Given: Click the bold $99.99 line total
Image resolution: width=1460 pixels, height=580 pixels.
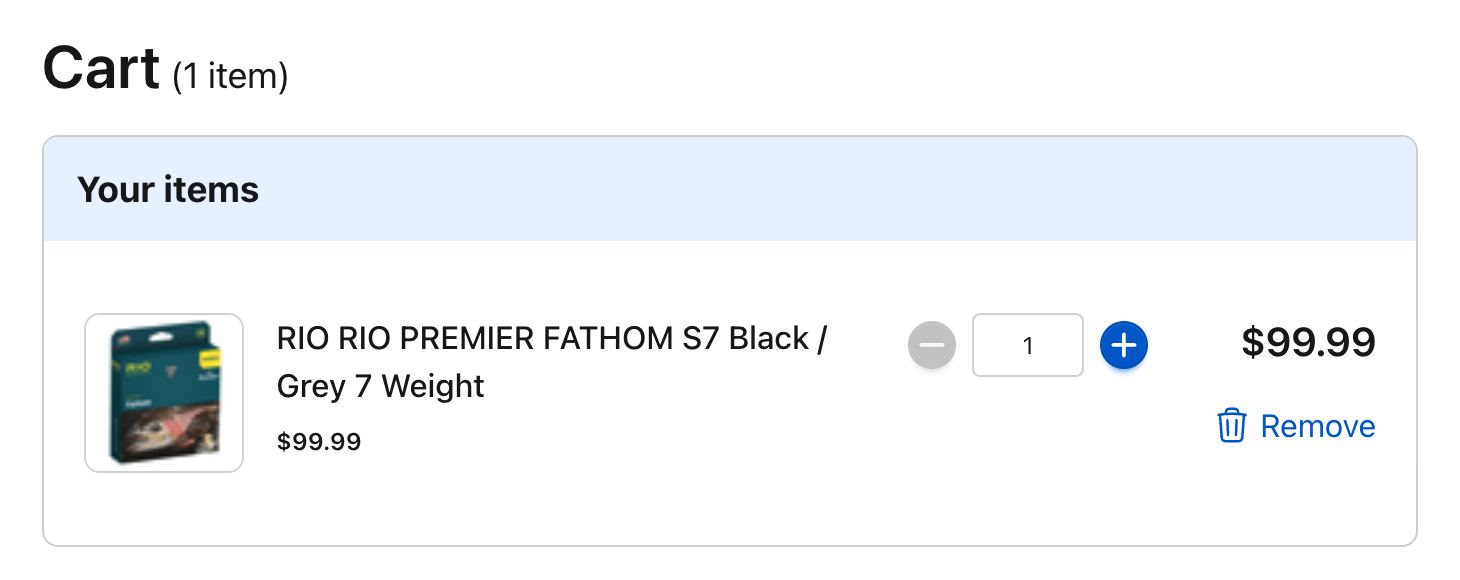Looking at the screenshot, I should (x=1308, y=343).
